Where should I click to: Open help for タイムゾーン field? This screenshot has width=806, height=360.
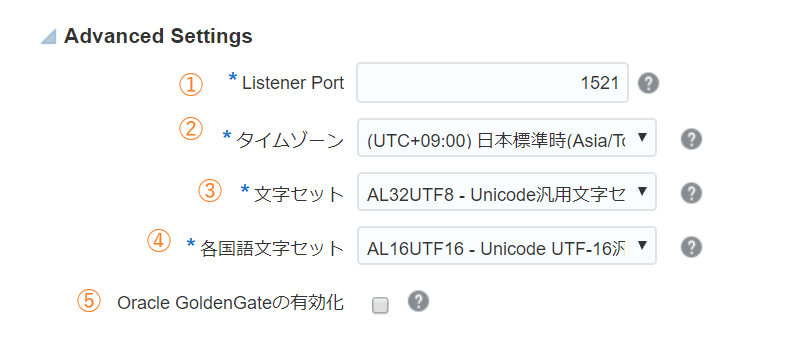691,139
